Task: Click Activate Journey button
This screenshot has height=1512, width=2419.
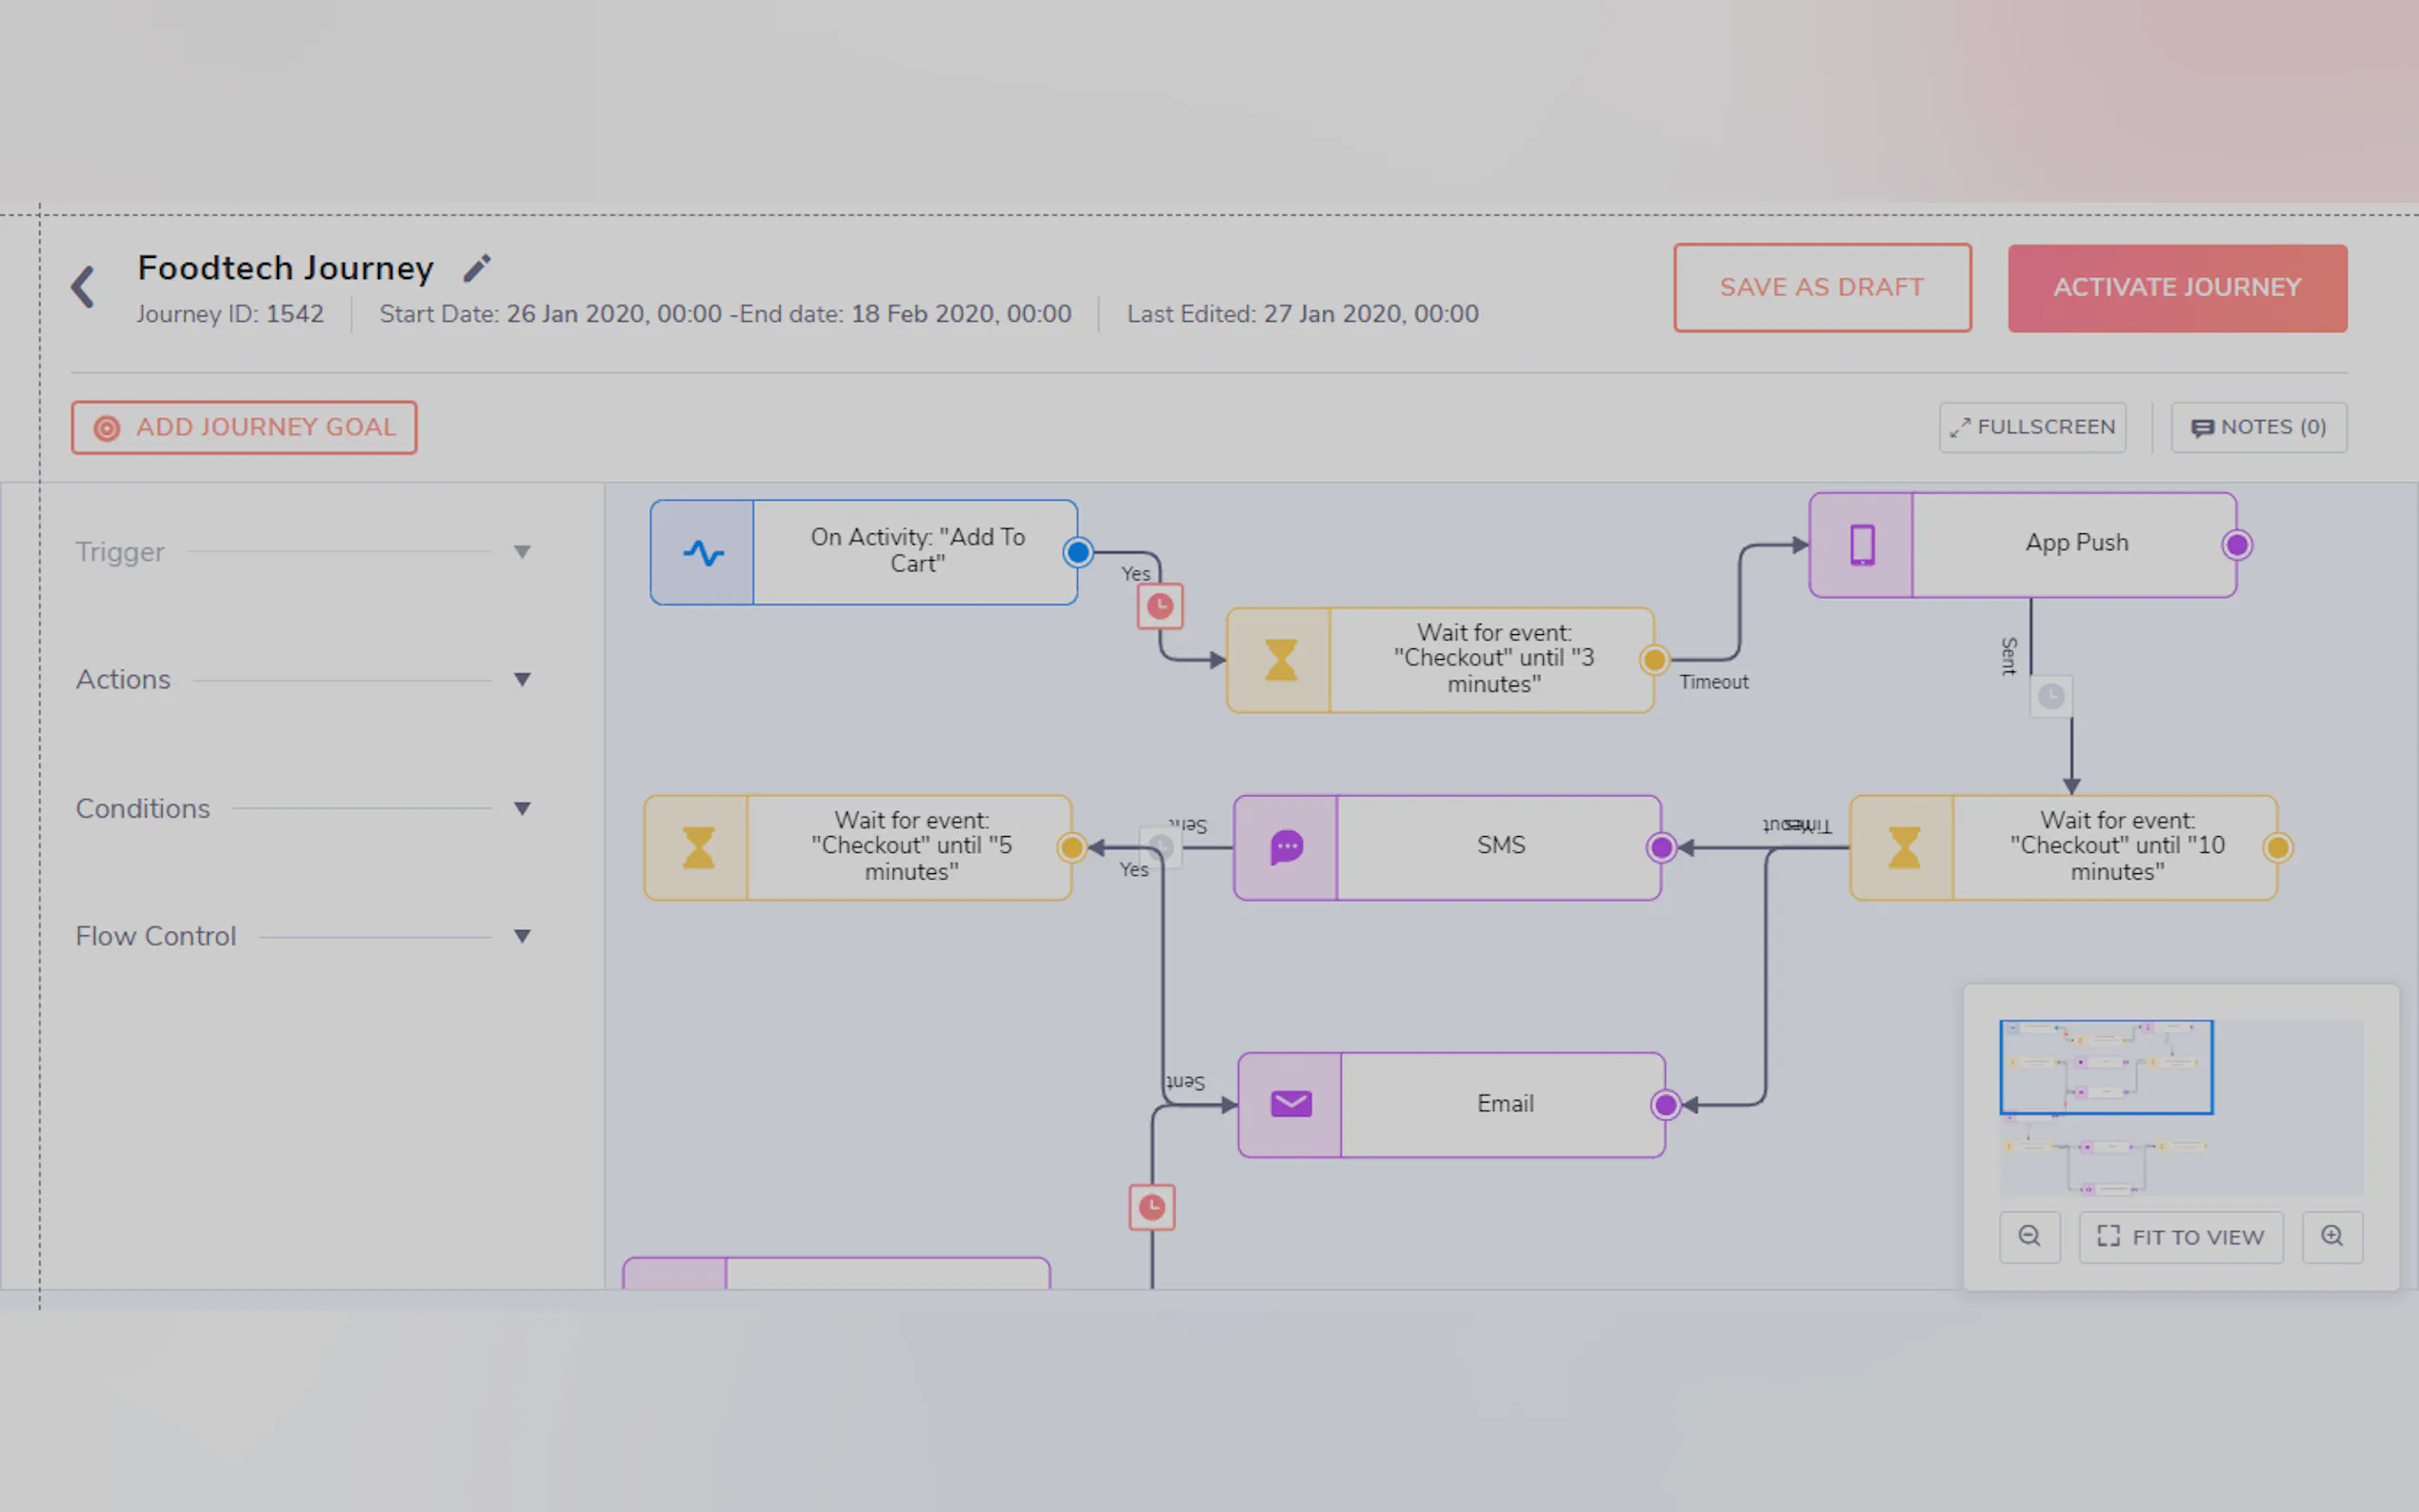Action: [2176, 288]
